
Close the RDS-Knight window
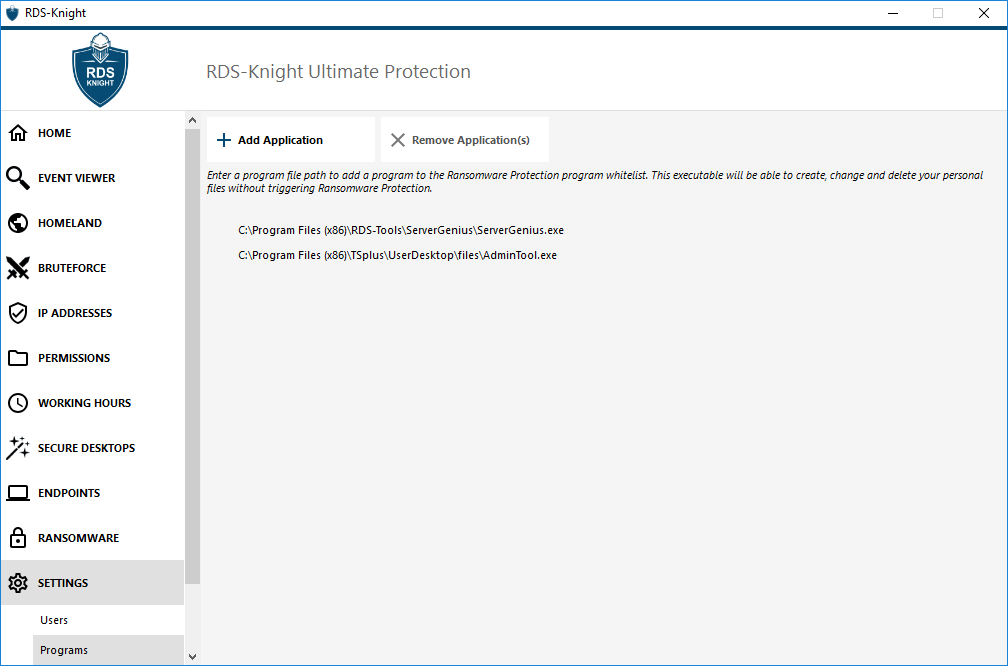[x=984, y=13]
